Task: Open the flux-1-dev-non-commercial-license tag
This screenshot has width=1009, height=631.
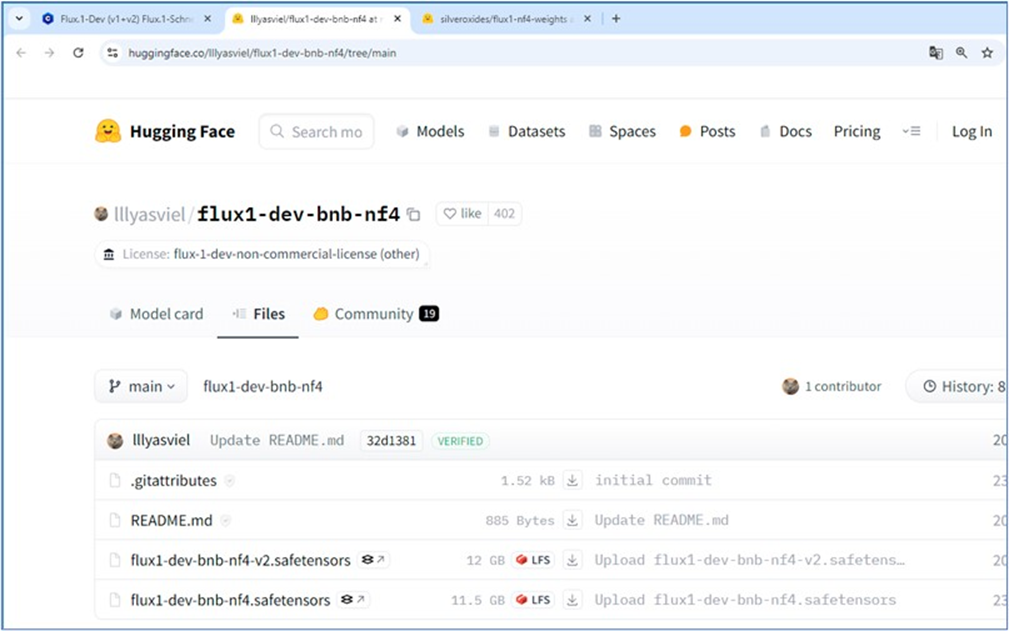Action: pos(262,254)
